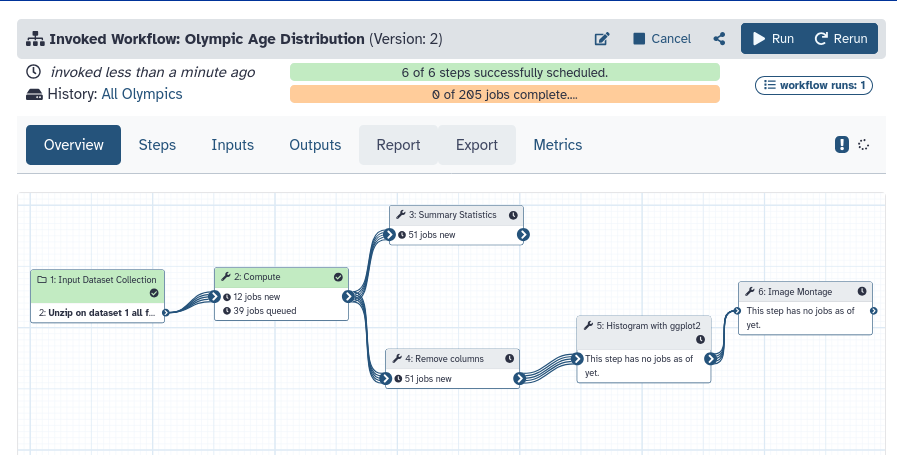The image size is (897, 455).
Task: Click the clock icon beside invoked time
Action: 34,72
